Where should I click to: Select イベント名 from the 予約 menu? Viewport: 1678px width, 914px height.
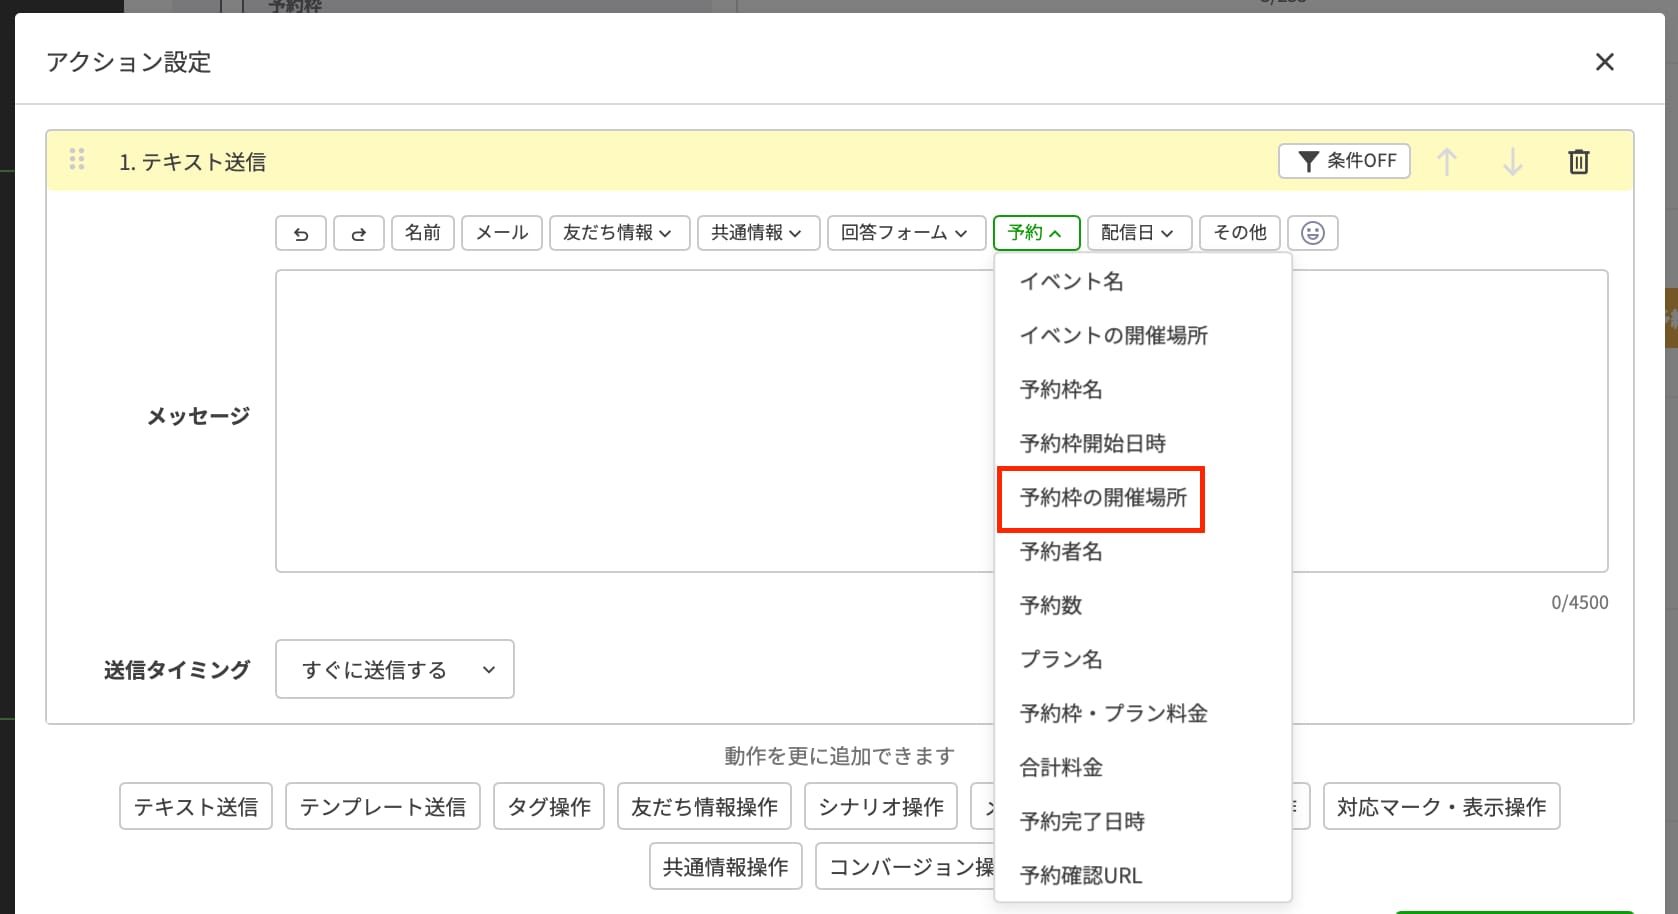1070,282
